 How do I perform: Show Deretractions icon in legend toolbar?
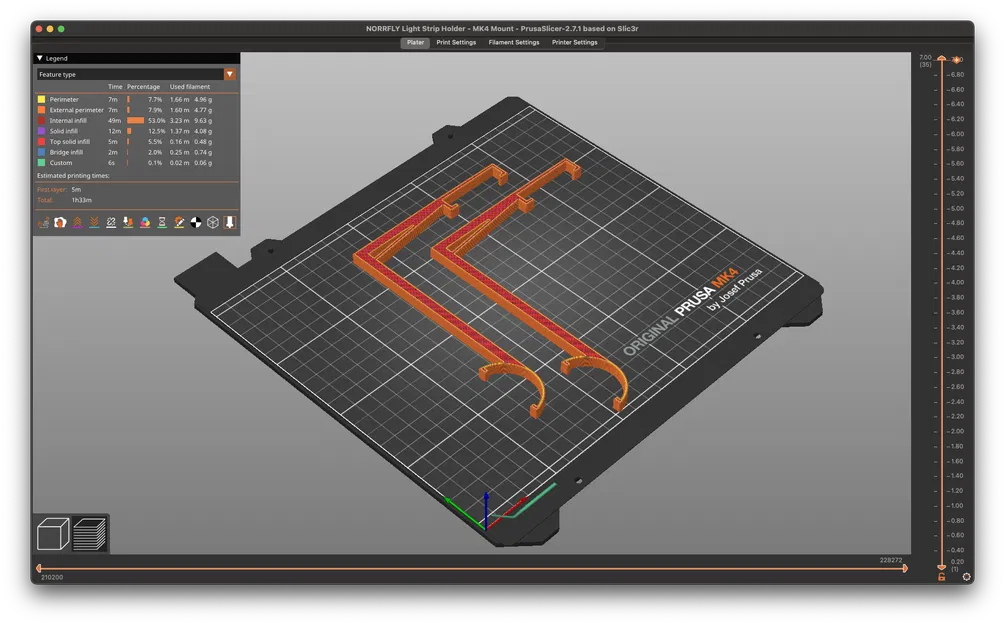tap(94, 222)
